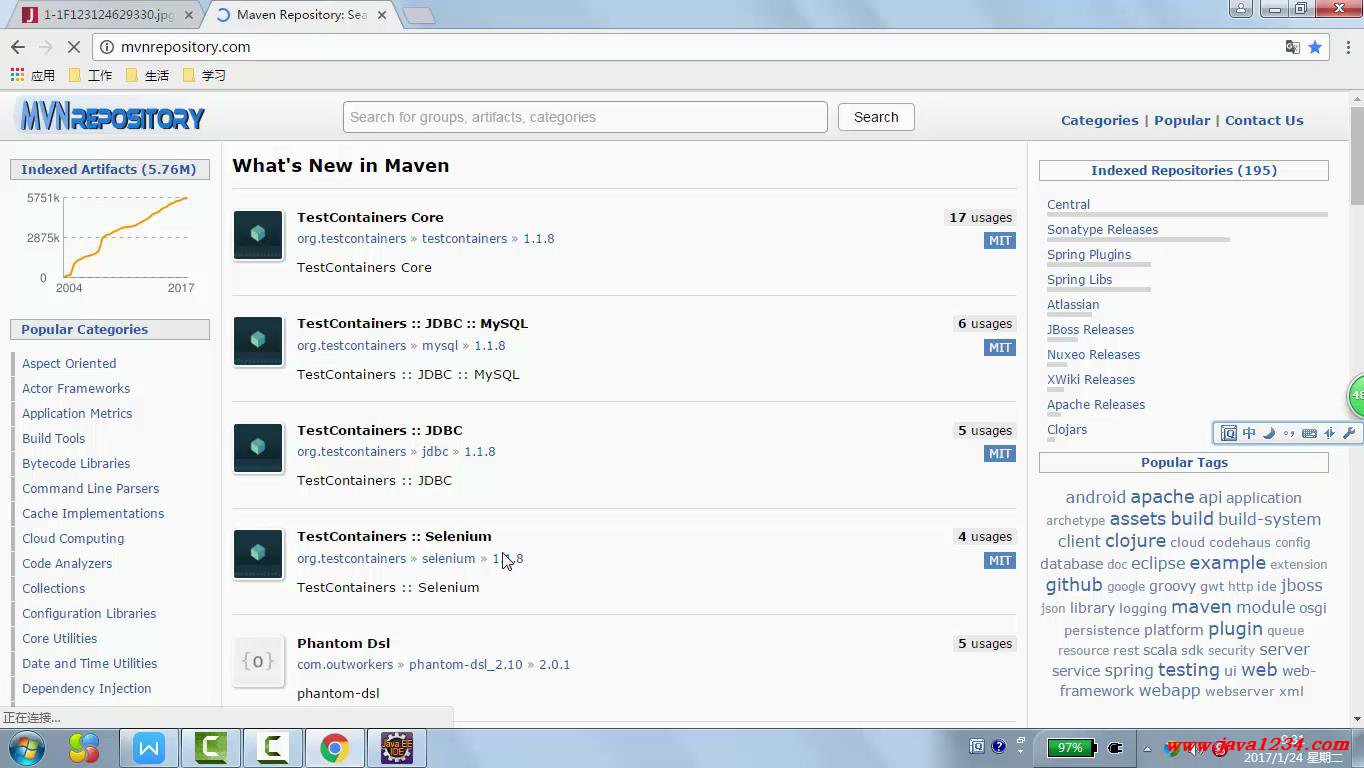
Task: Click the IME soft keyboard icon
Action: pos(1309,433)
